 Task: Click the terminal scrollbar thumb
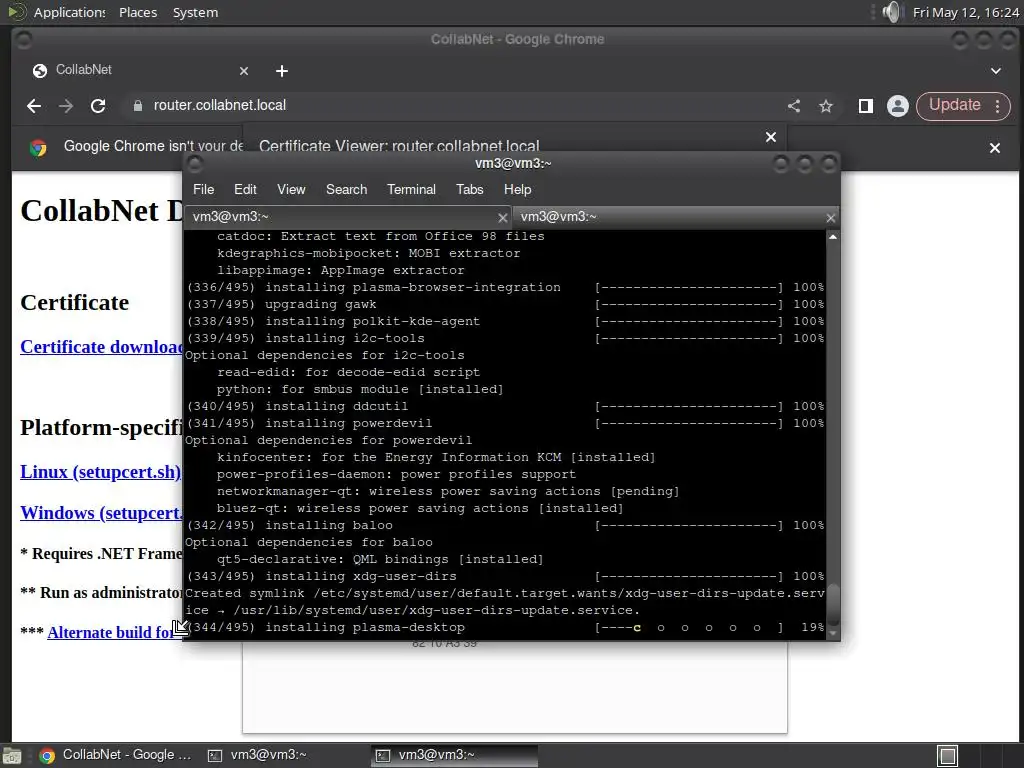(833, 604)
